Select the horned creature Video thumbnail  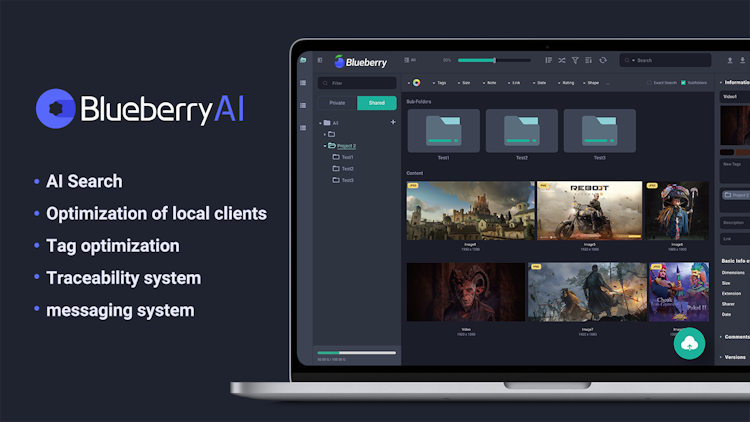click(x=466, y=292)
